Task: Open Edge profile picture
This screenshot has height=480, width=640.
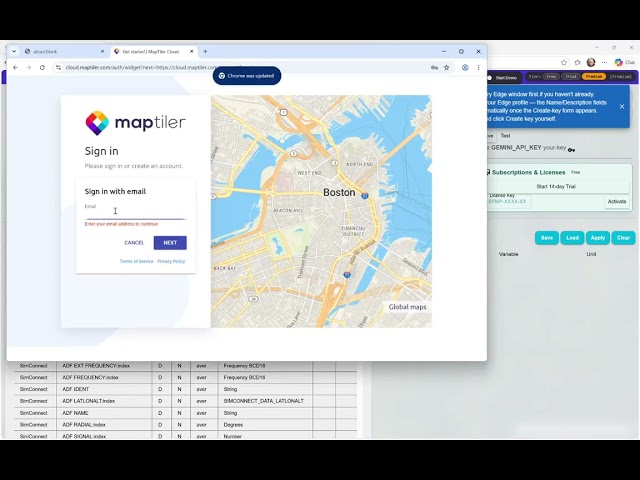Action: tap(591, 62)
